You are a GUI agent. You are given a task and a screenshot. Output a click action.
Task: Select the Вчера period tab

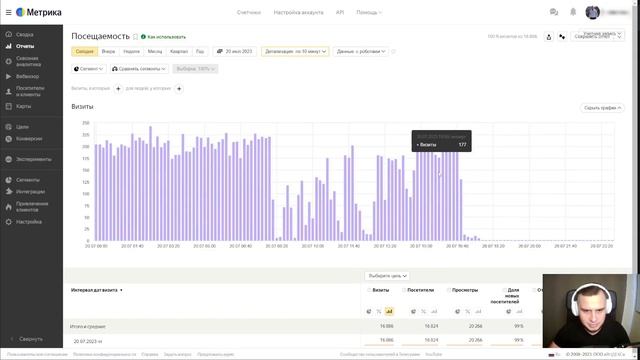(x=108, y=51)
